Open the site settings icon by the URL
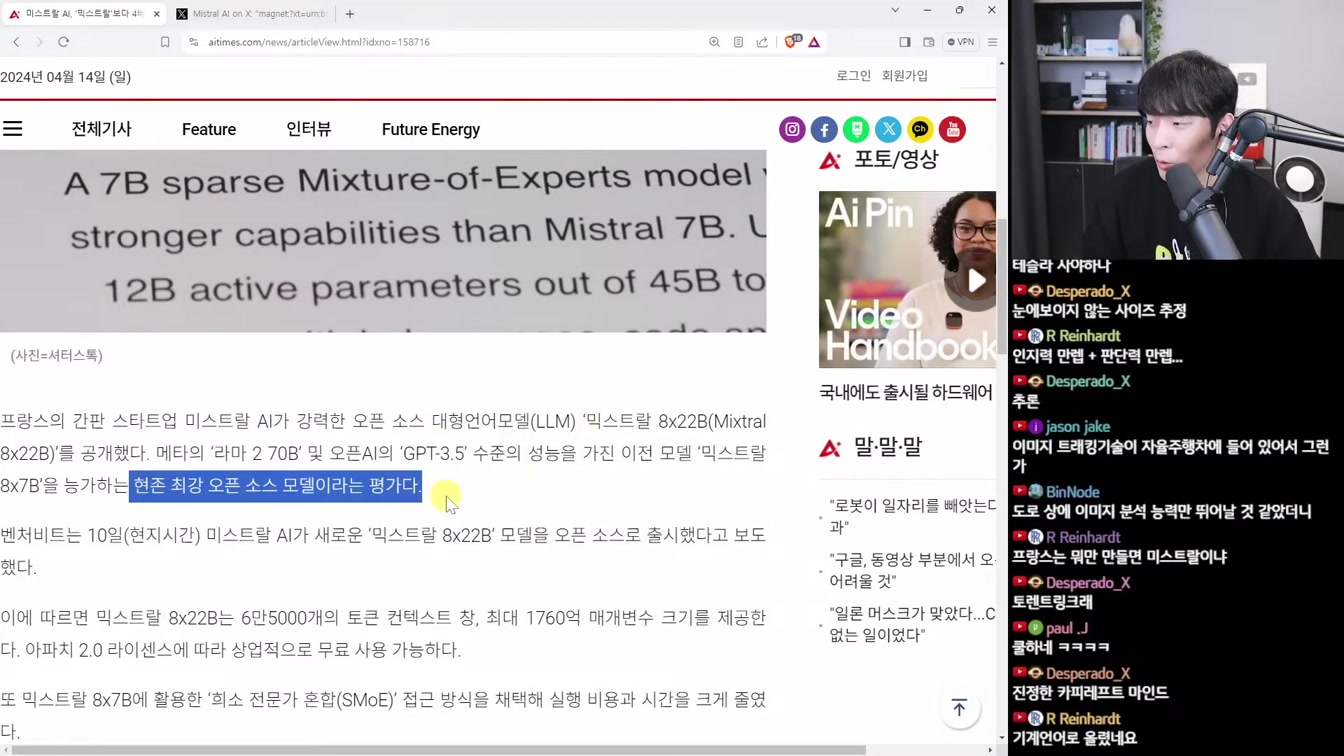 coord(194,42)
